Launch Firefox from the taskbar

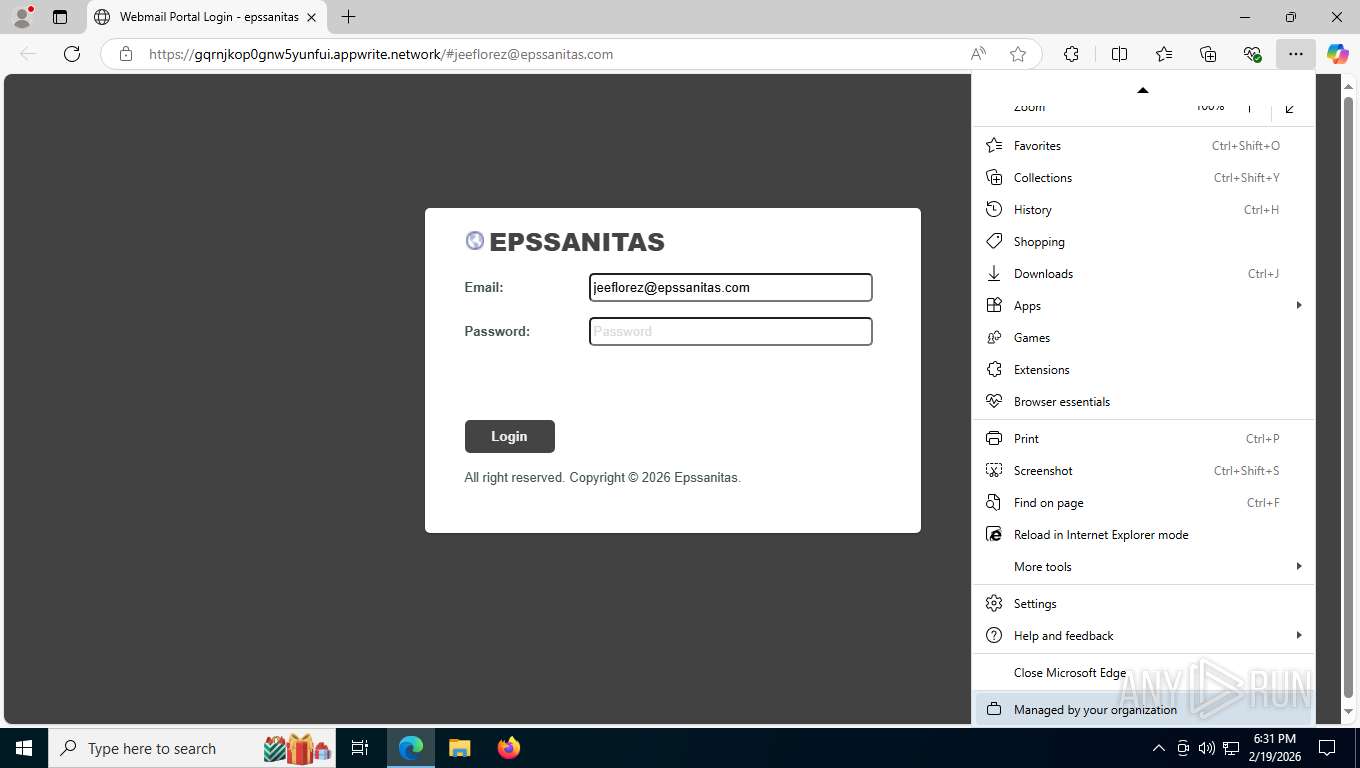tap(508, 748)
